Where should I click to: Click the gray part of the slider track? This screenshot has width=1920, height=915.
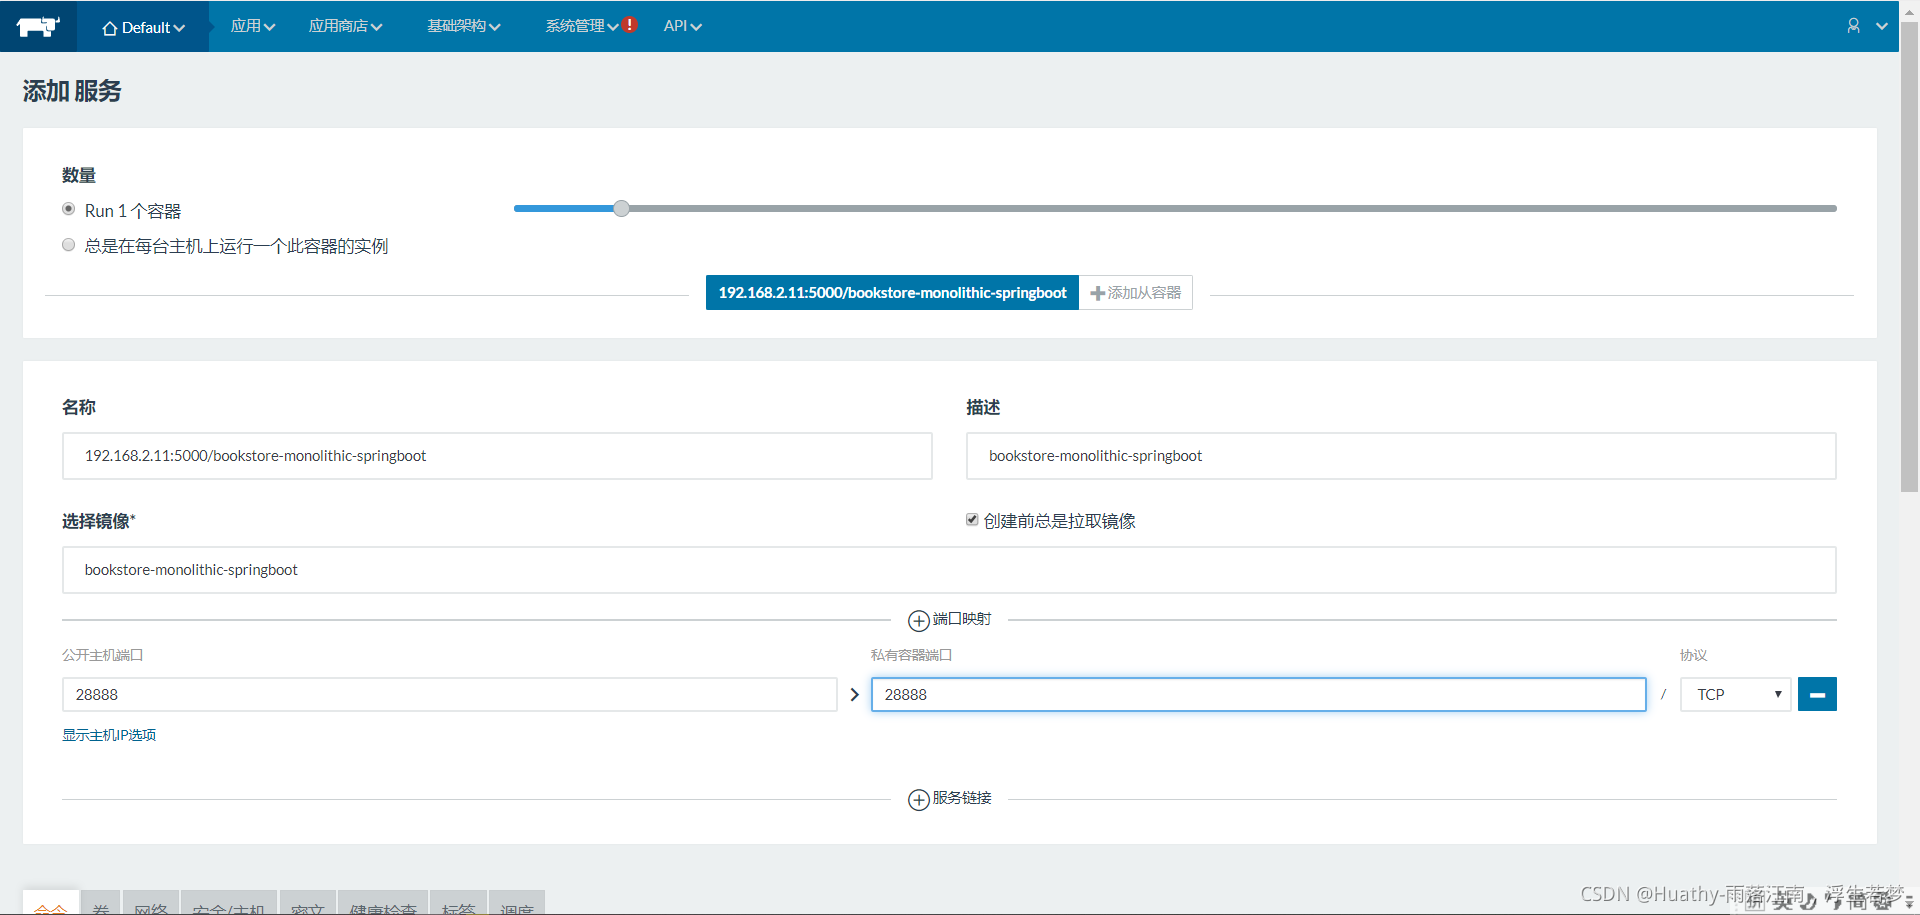pyautogui.click(x=1233, y=208)
